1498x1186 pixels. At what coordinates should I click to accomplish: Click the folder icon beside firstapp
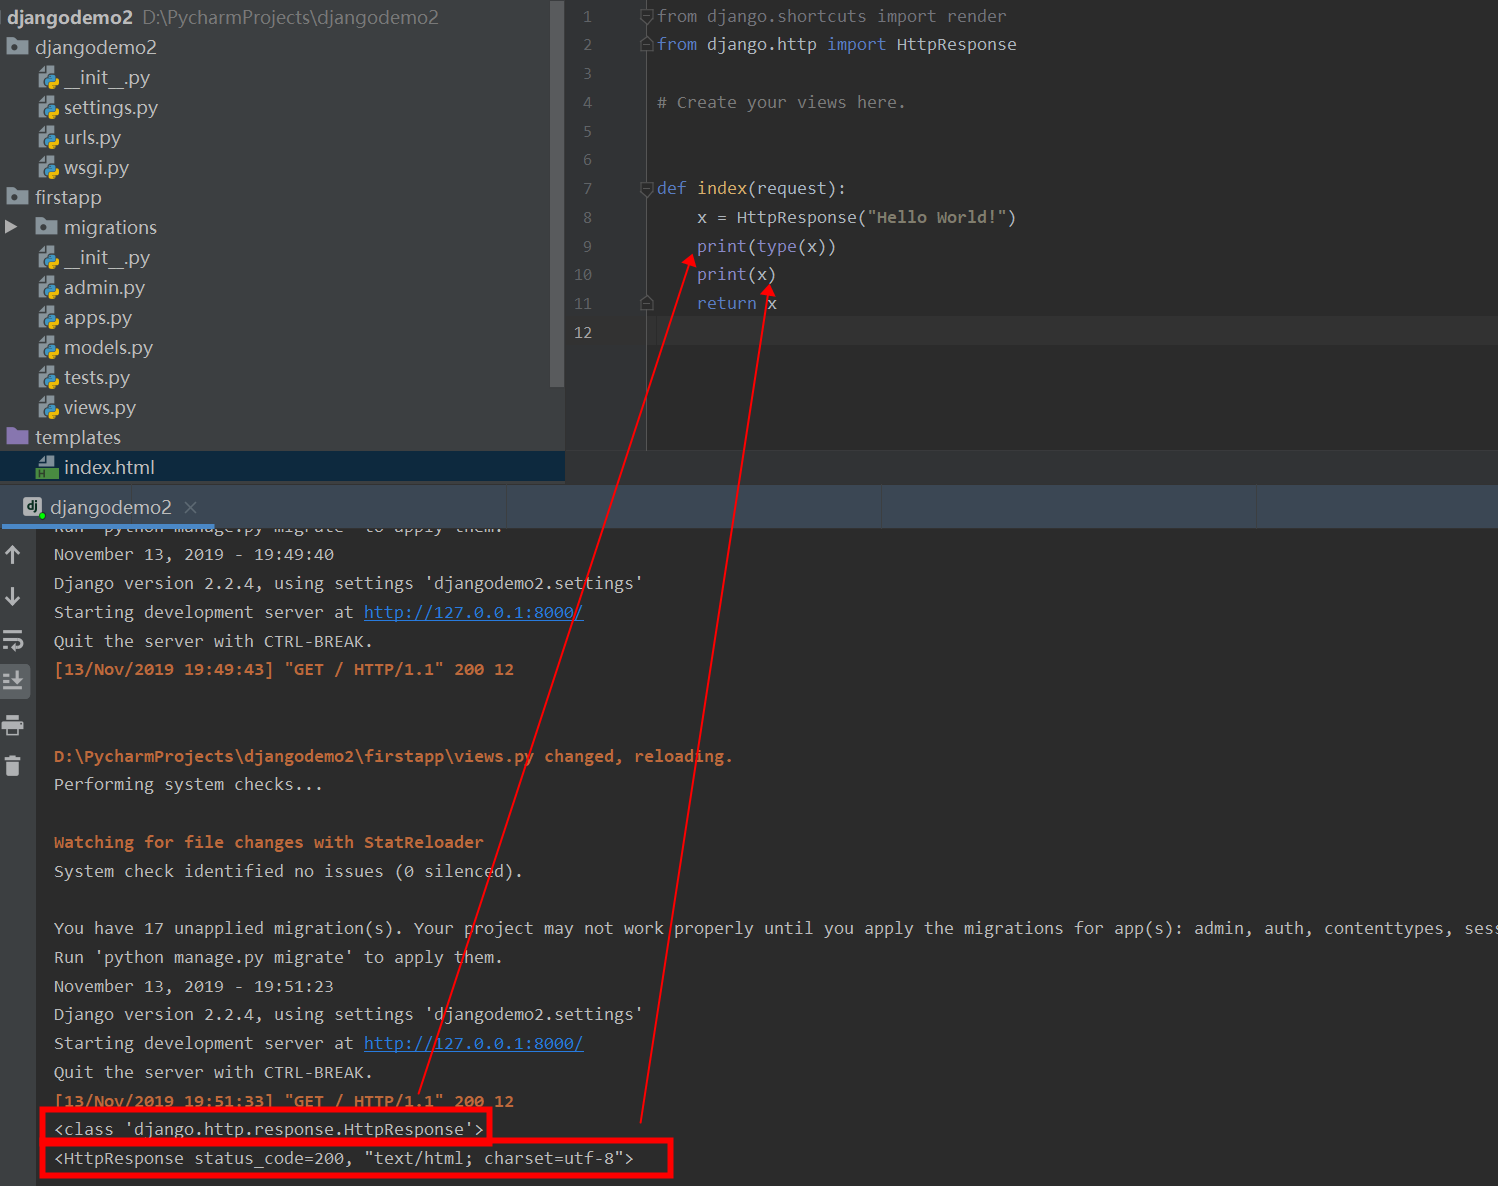click(17, 196)
